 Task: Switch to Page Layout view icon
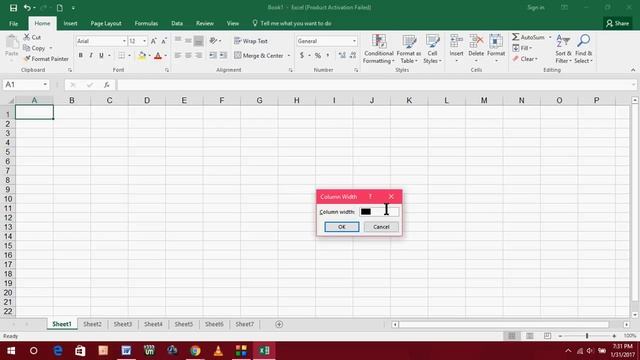point(529,336)
